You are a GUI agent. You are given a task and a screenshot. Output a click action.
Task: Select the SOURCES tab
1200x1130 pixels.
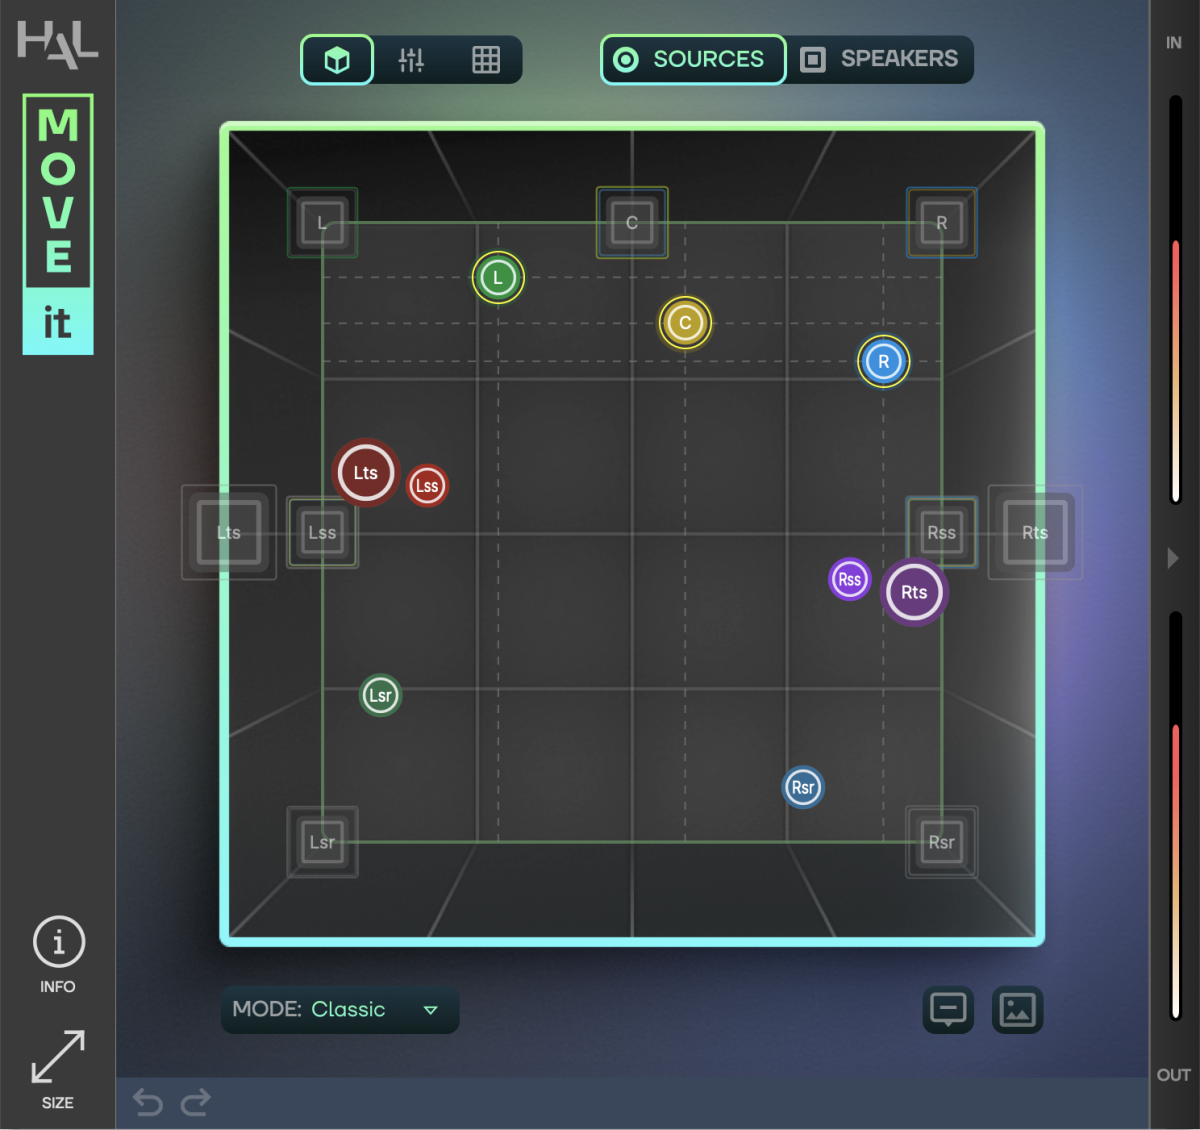point(693,60)
